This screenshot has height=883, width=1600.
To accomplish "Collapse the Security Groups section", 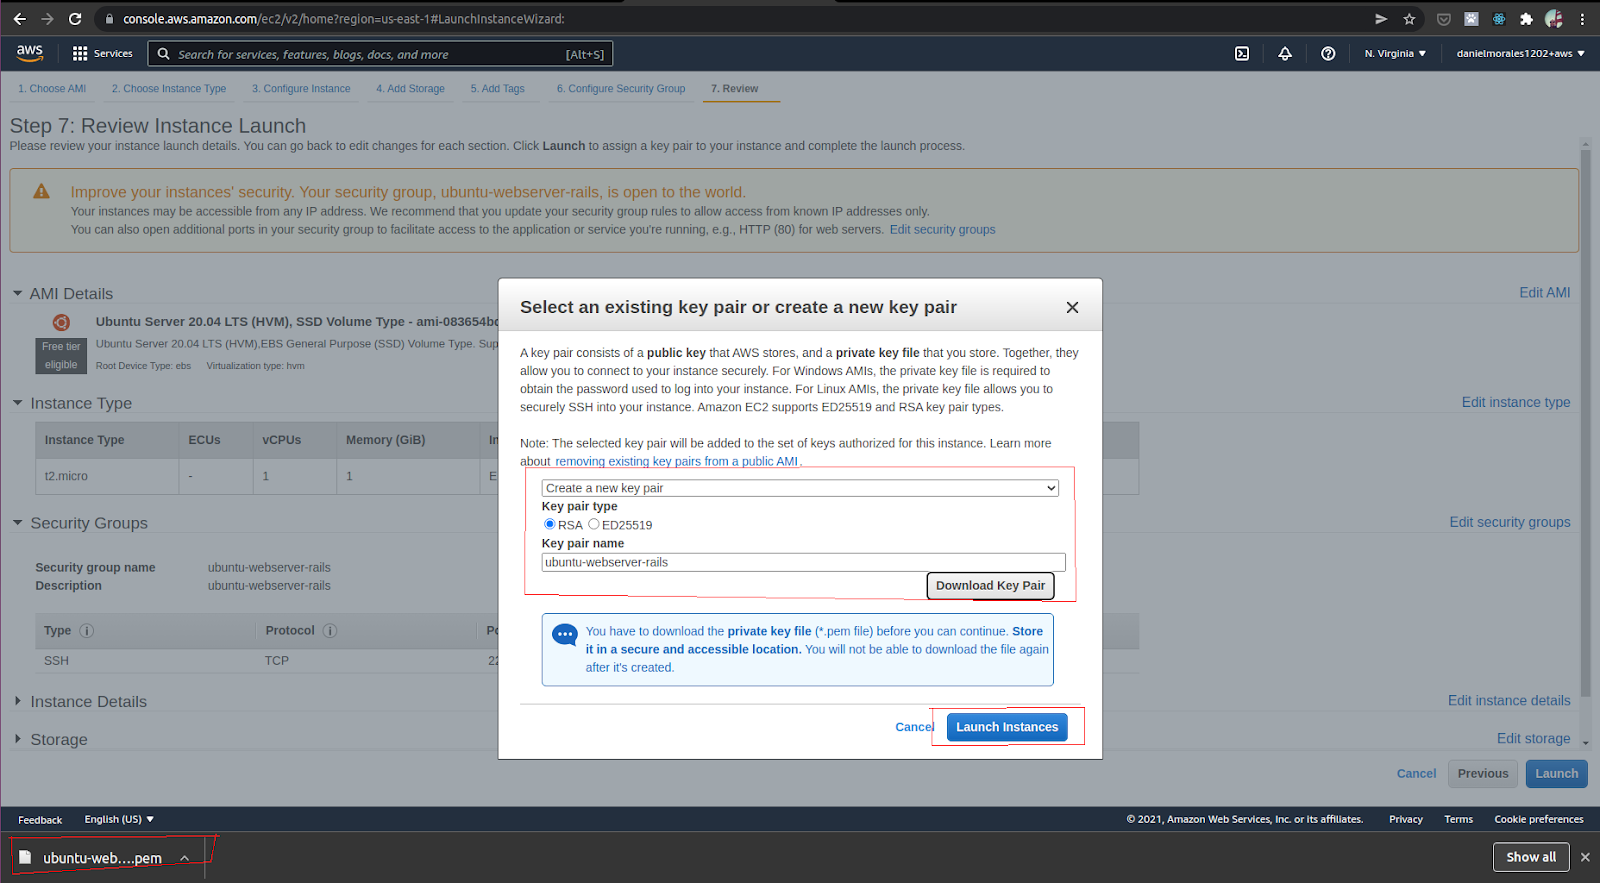I will pyautogui.click(x=17, y=523).
